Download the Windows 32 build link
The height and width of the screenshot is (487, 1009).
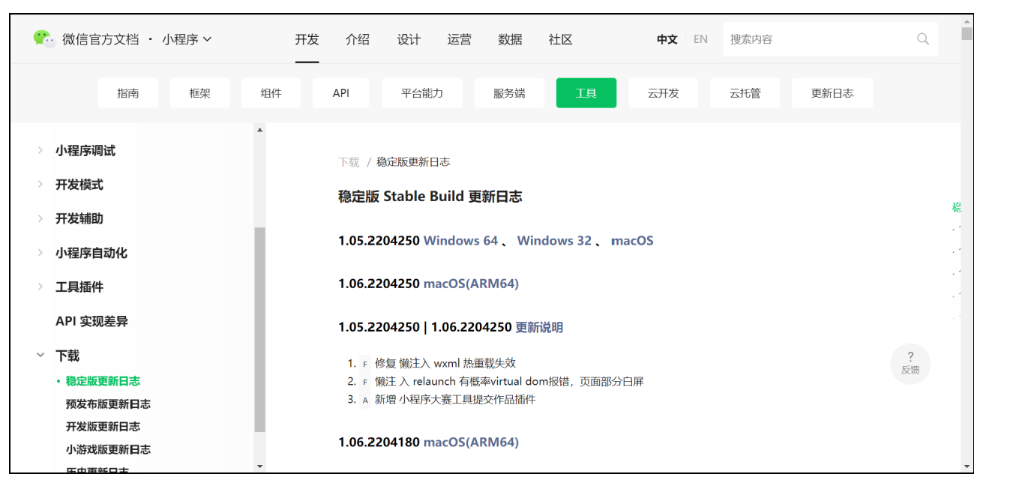pos(554,241)
